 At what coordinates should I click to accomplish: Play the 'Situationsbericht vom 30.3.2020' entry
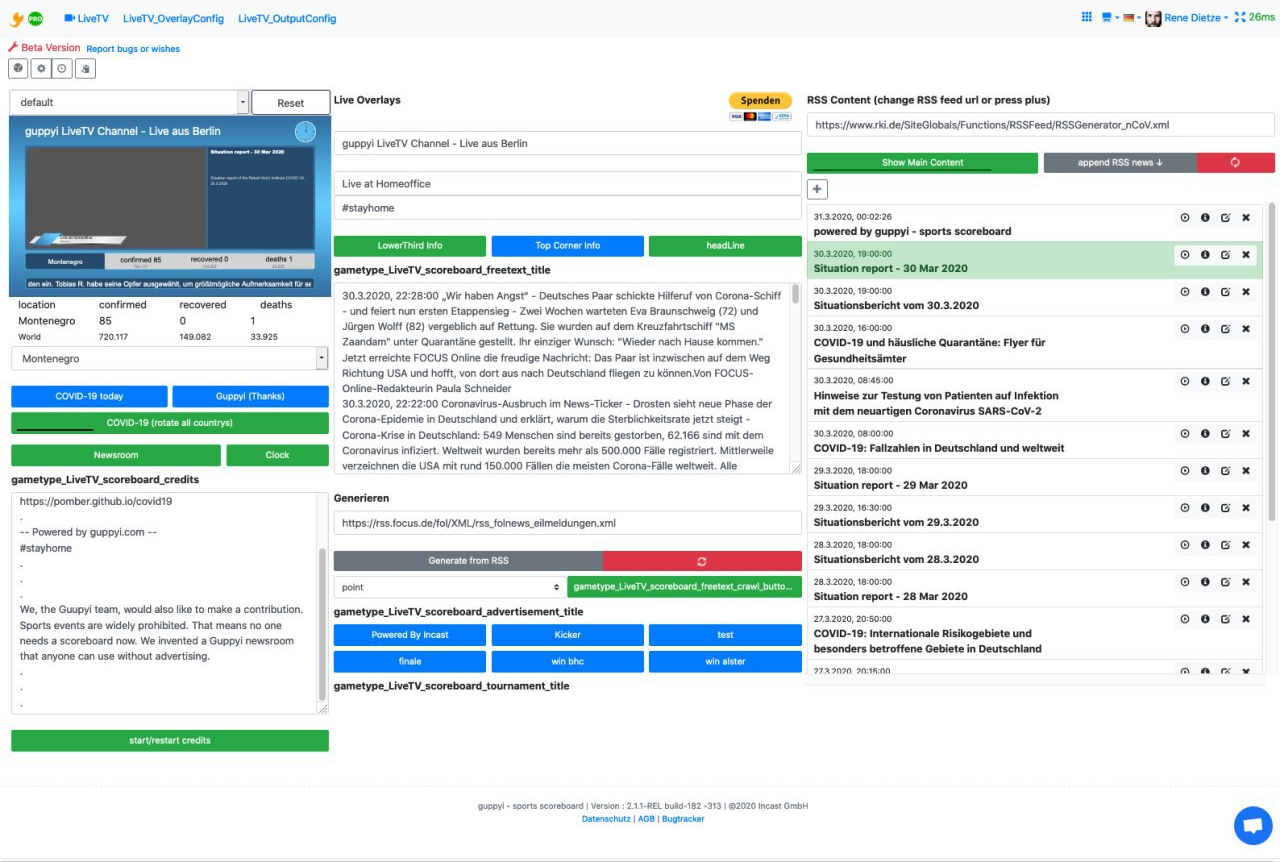pyautogui.click(x=1185, y=291)
